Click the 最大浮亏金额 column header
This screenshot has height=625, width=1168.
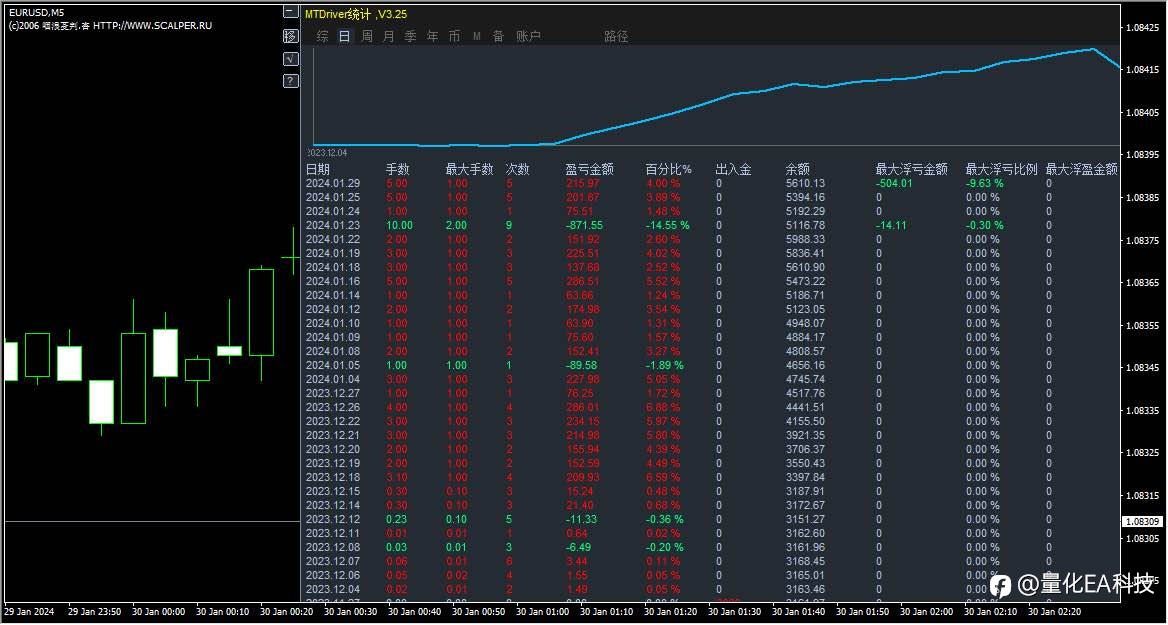(912, 169)
